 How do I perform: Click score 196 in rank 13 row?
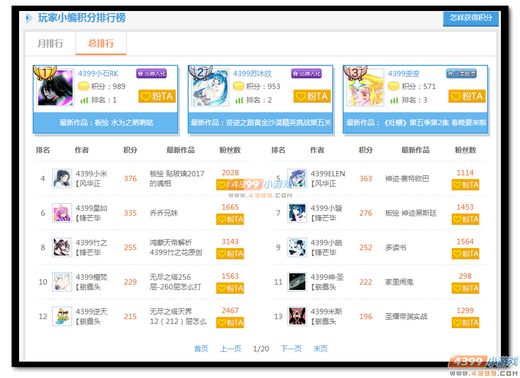click(x=366, y=316)
